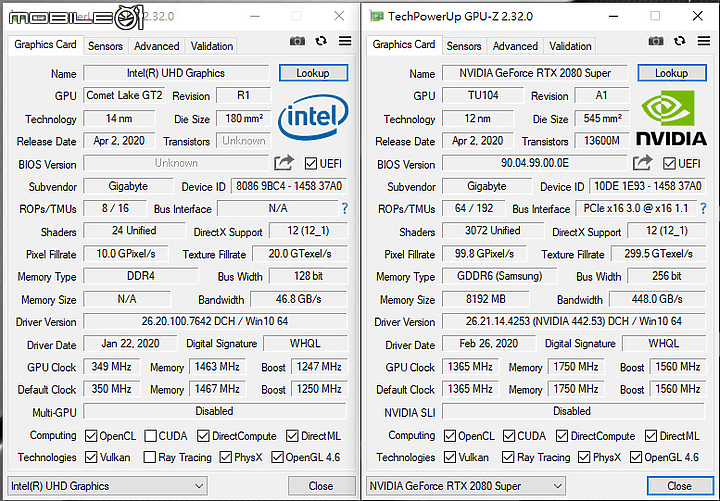Take screenshot with camera icon in NVIDIA window
The image size is (720, 501).
[656, 41]
